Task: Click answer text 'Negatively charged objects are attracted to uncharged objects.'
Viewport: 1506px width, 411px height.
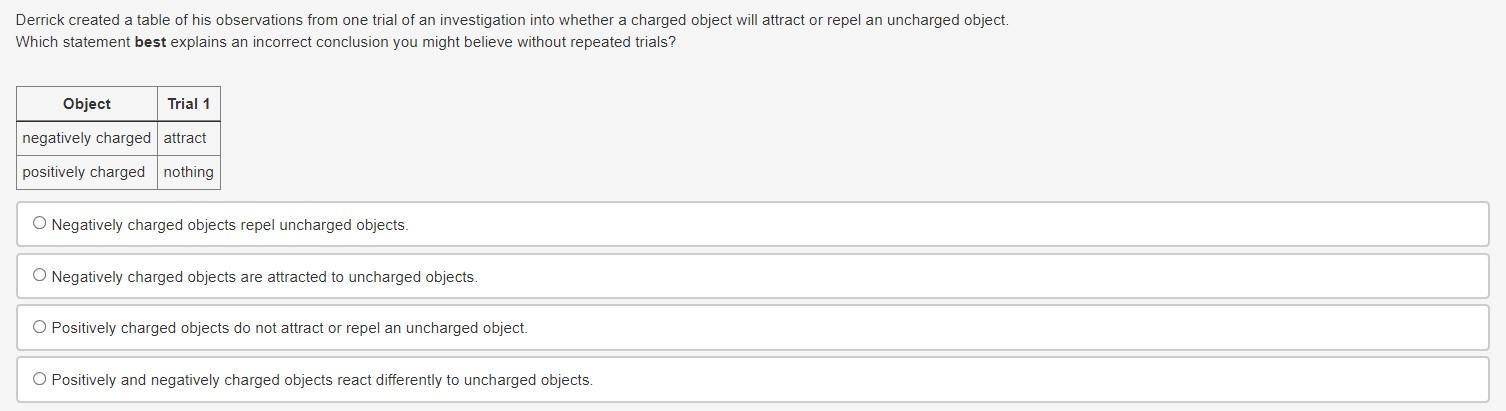Action: (264, 277)
